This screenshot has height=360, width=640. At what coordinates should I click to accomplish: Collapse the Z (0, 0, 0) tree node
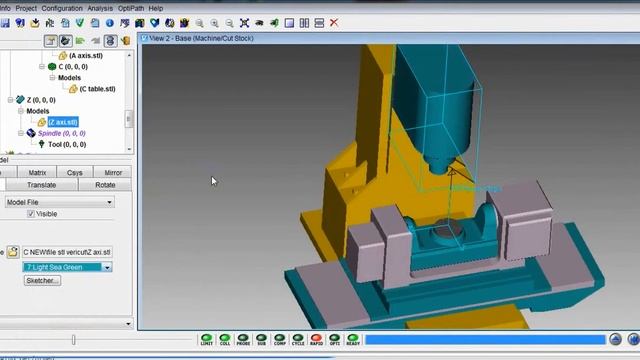tap(10, 100)
